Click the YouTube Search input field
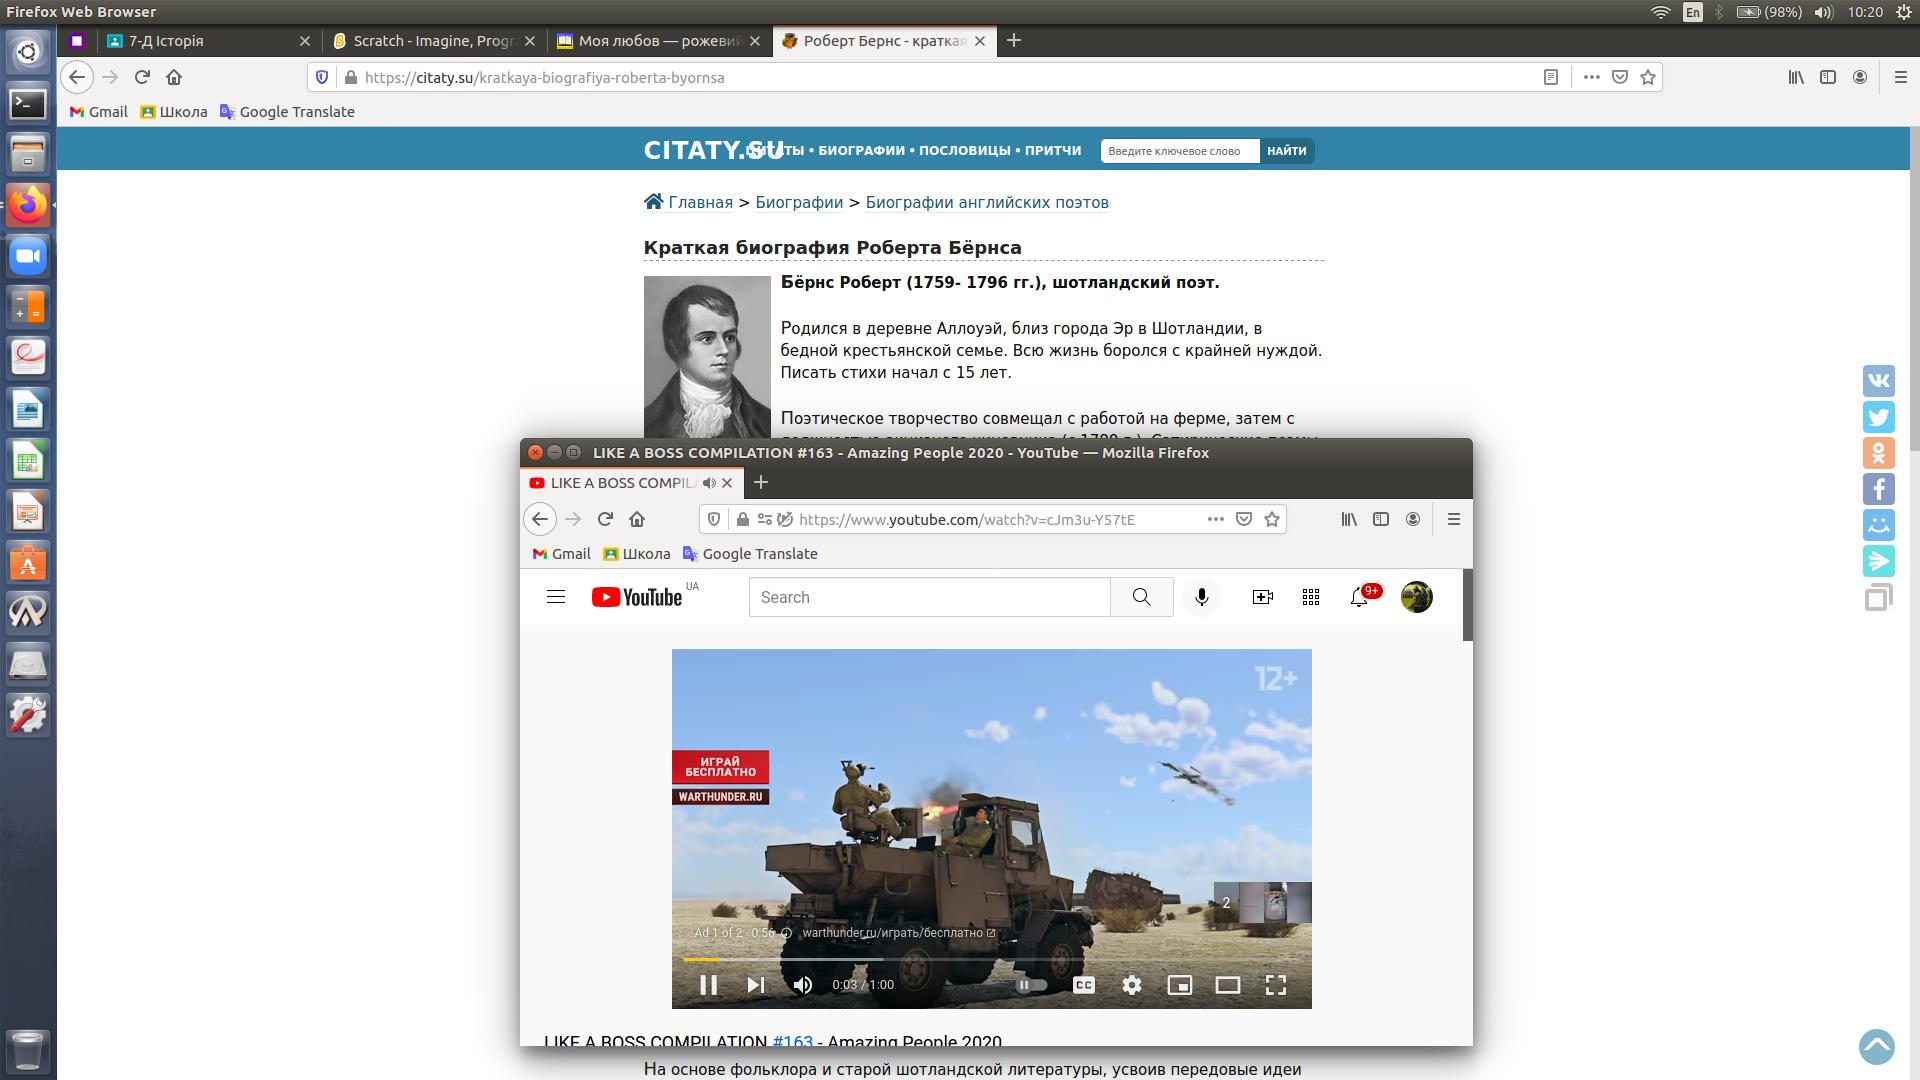Viewport: 1920px width, 1080px height. point(928,597)
